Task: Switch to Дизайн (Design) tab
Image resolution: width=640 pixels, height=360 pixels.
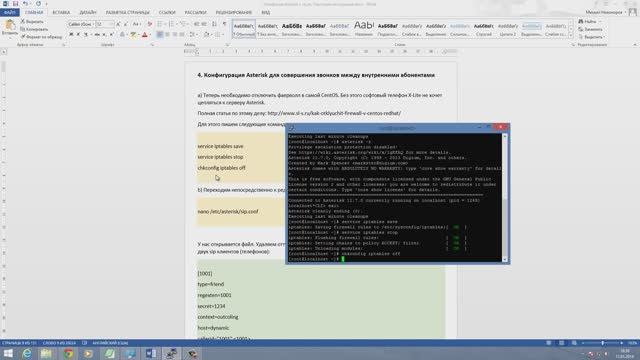Action: [88, 12]
